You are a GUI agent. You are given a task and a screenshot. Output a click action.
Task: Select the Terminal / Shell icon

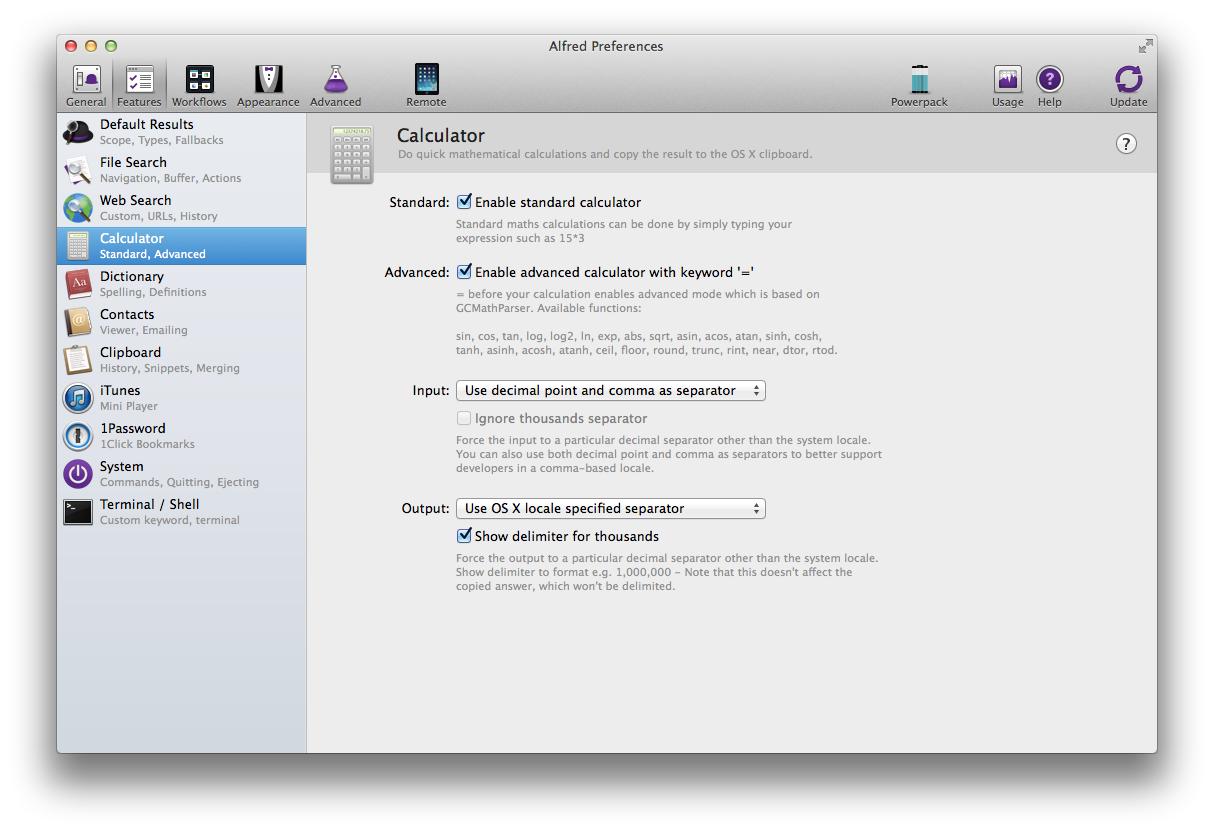(78, 512)
